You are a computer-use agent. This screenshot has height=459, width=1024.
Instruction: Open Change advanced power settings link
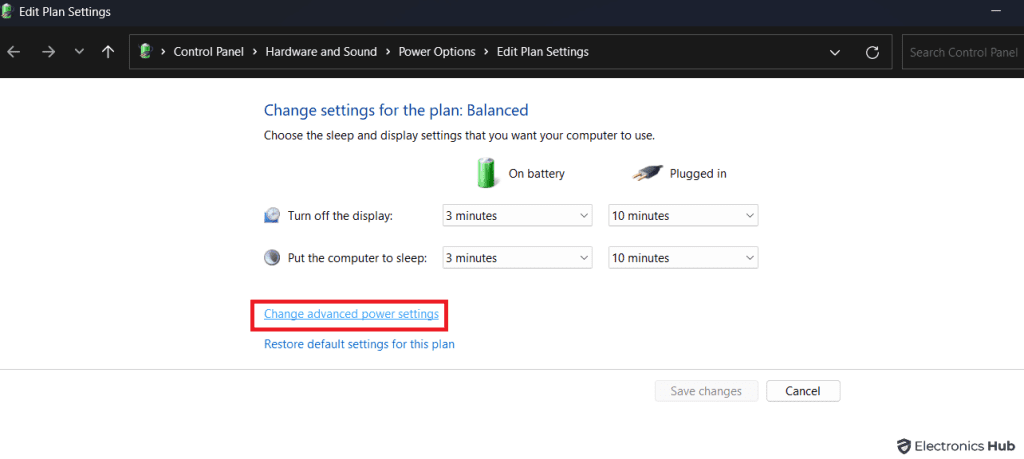[351, 314]
